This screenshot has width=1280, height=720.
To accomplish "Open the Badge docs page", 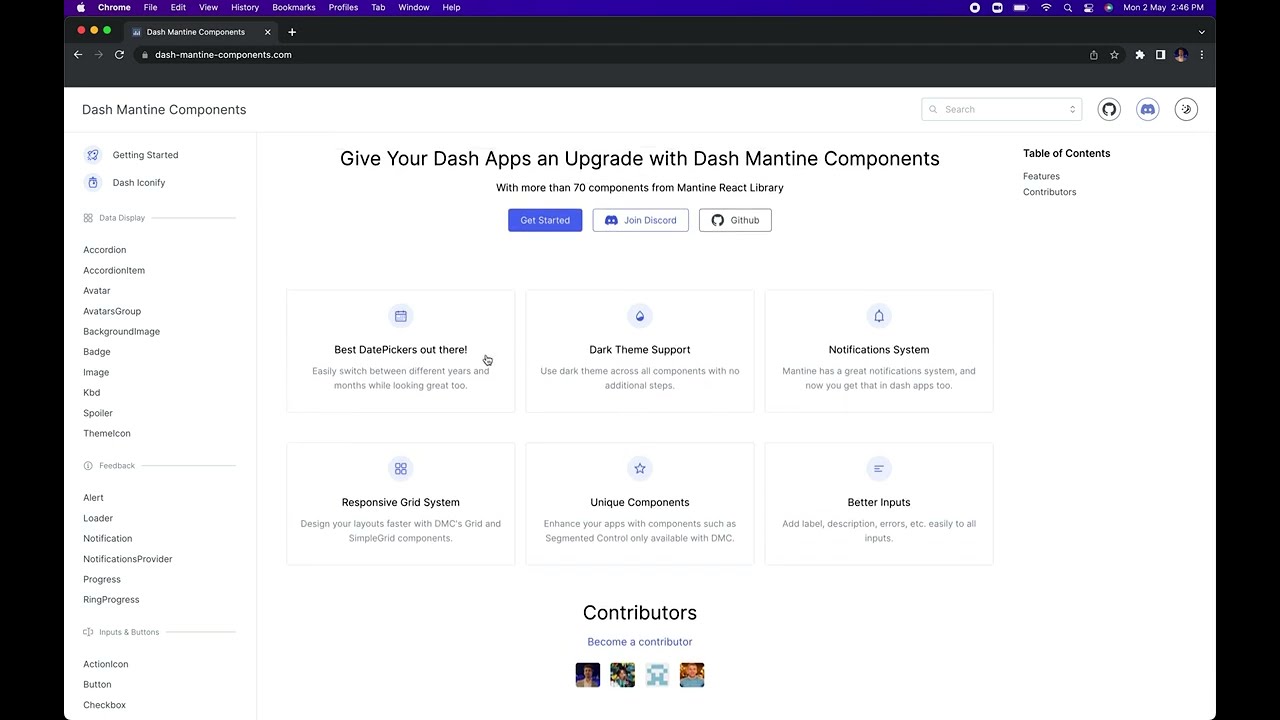I will click(97, 352).
